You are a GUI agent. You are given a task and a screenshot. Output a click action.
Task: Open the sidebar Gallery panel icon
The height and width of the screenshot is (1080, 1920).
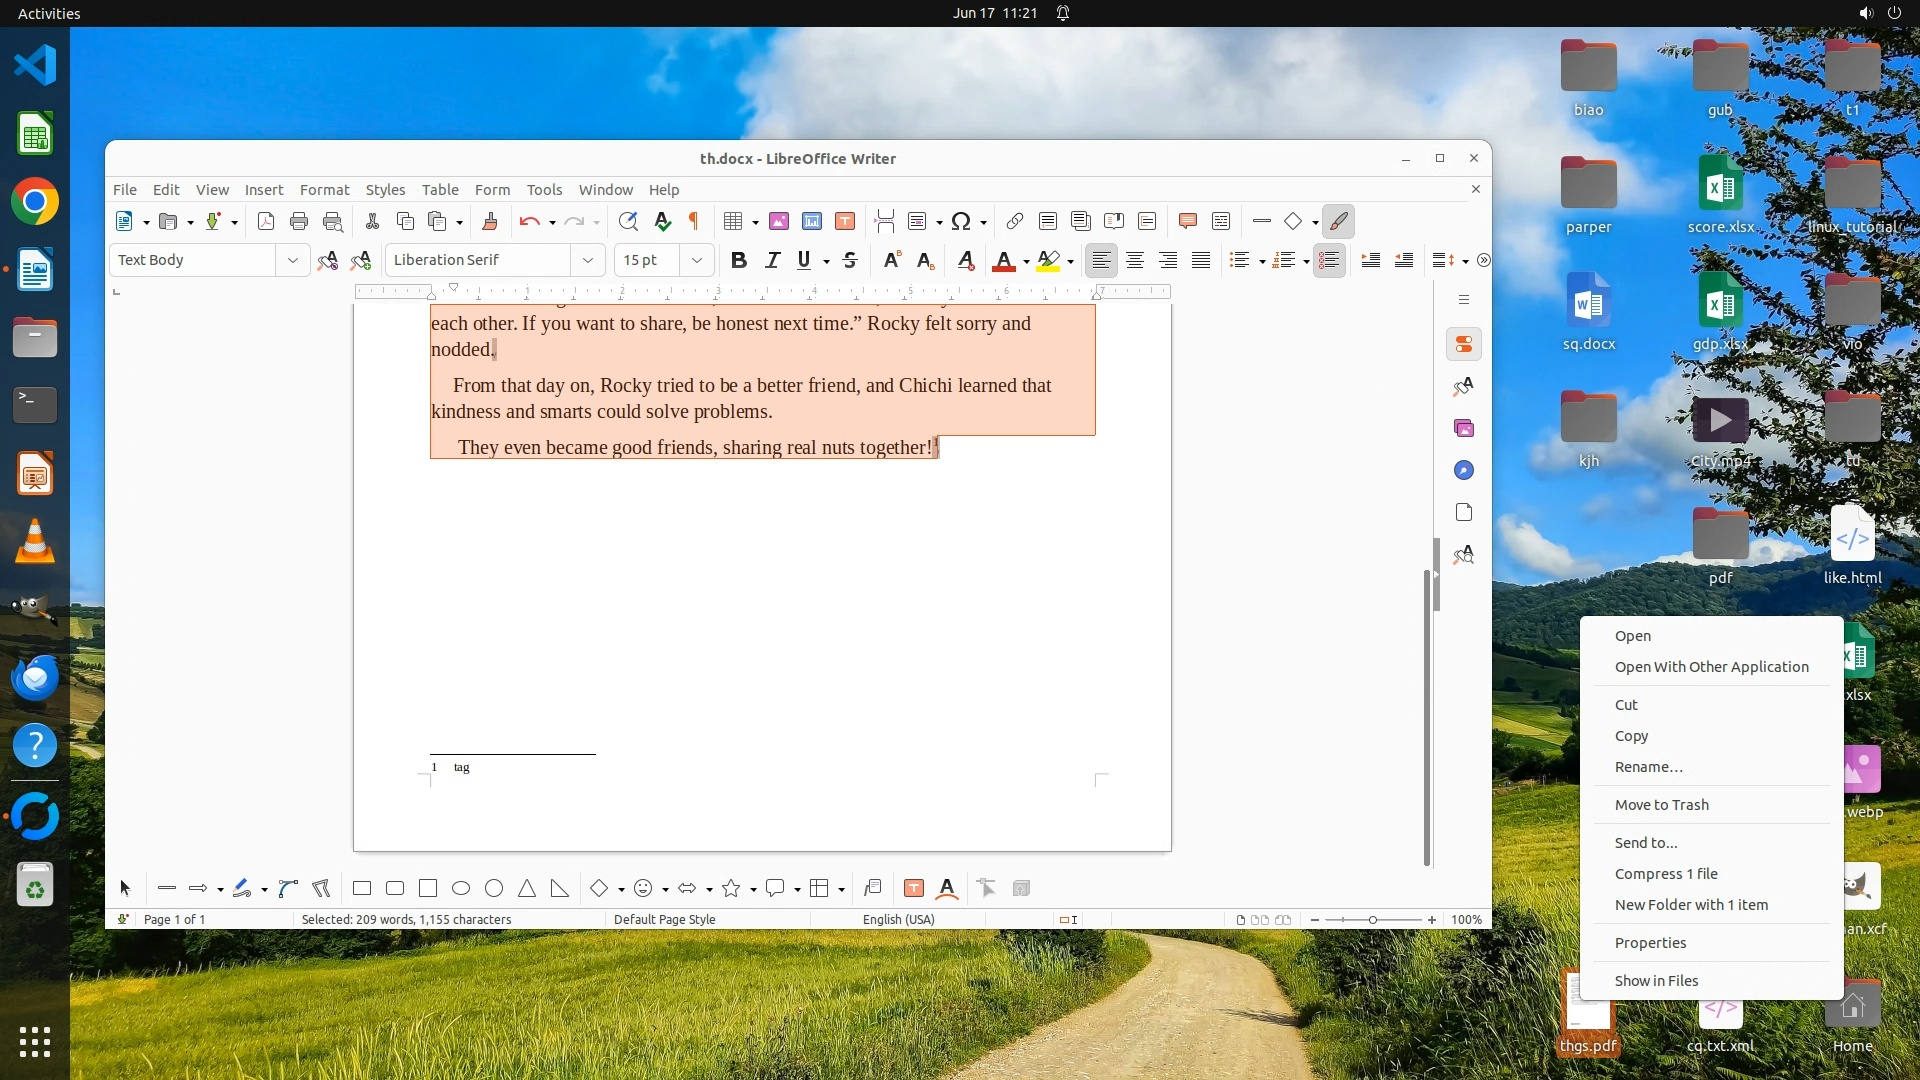tap(1464, 429)
